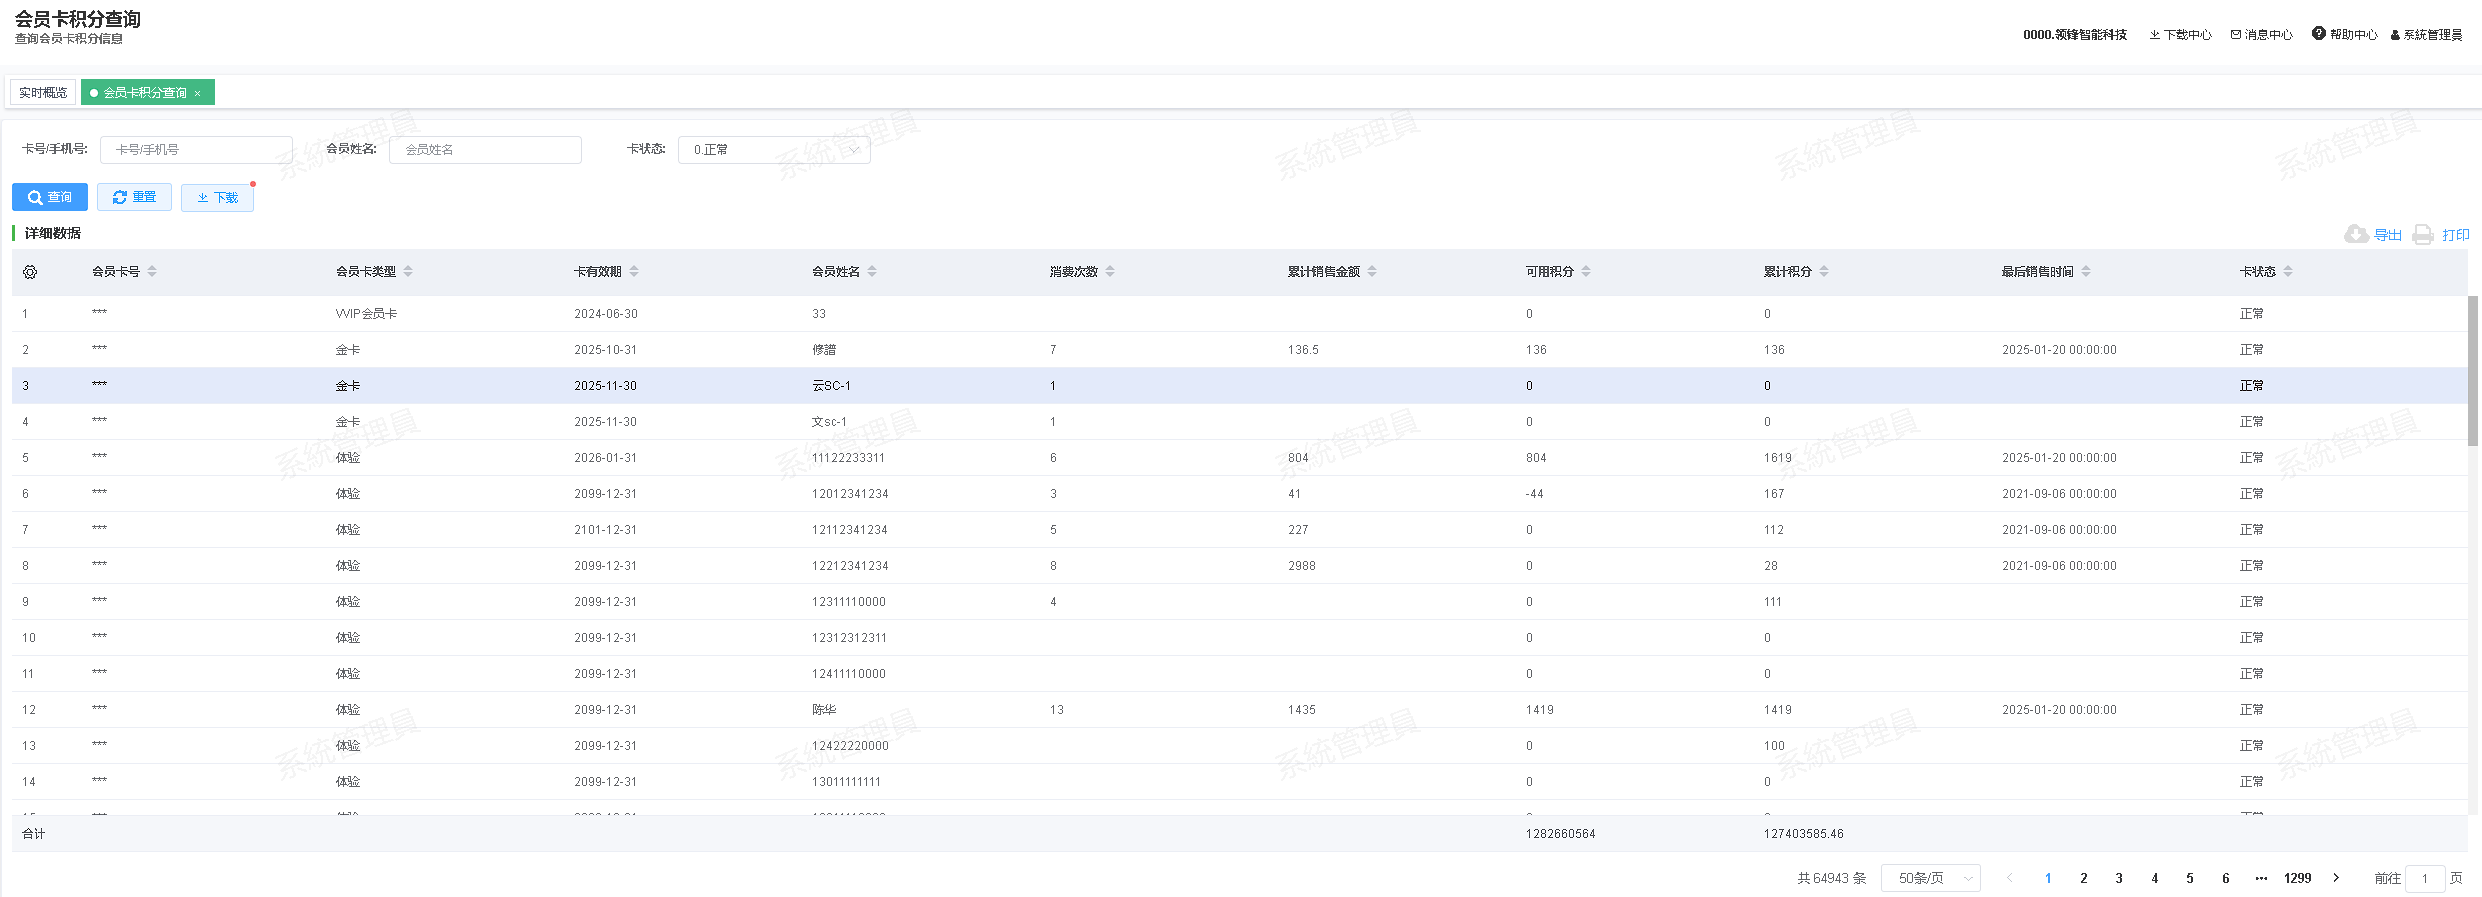Open the help center
Image resolution: width=2482 pixels, height=897 pixels.
coord(2344,34)
